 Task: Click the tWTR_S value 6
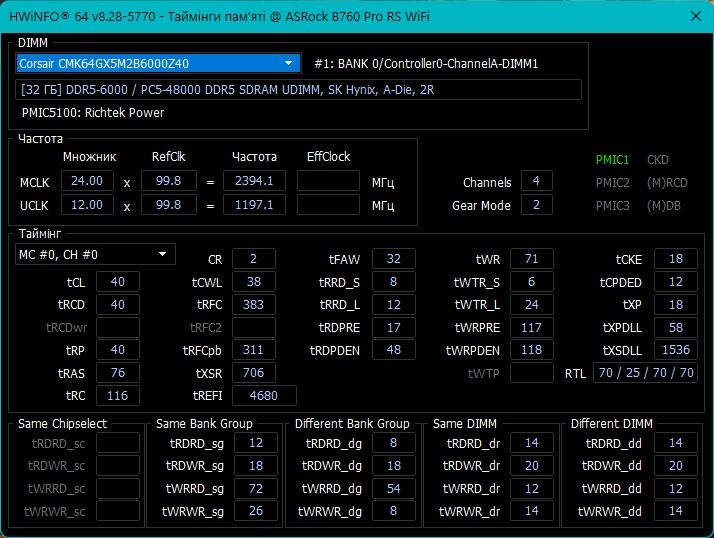click(531, 282)
